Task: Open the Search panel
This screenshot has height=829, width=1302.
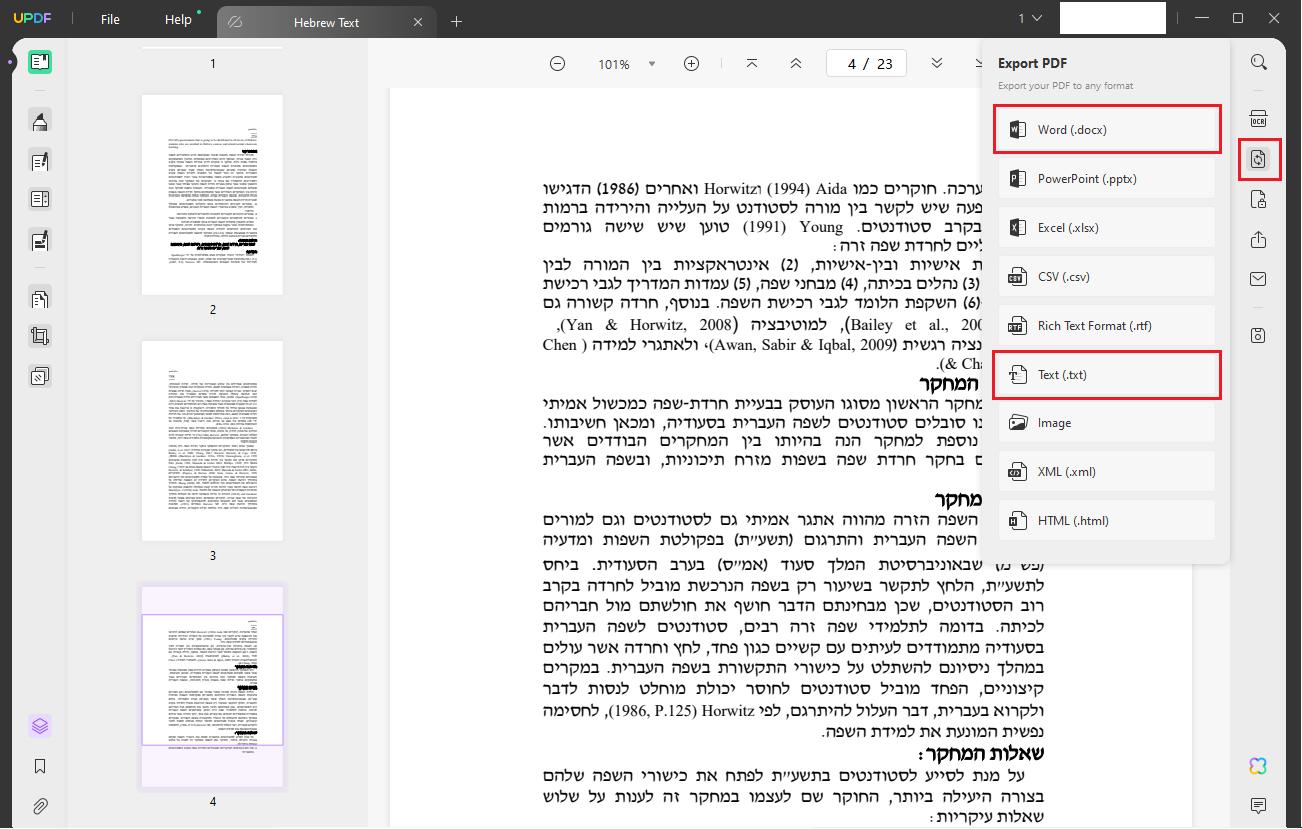Action: tap(1259, 62)
